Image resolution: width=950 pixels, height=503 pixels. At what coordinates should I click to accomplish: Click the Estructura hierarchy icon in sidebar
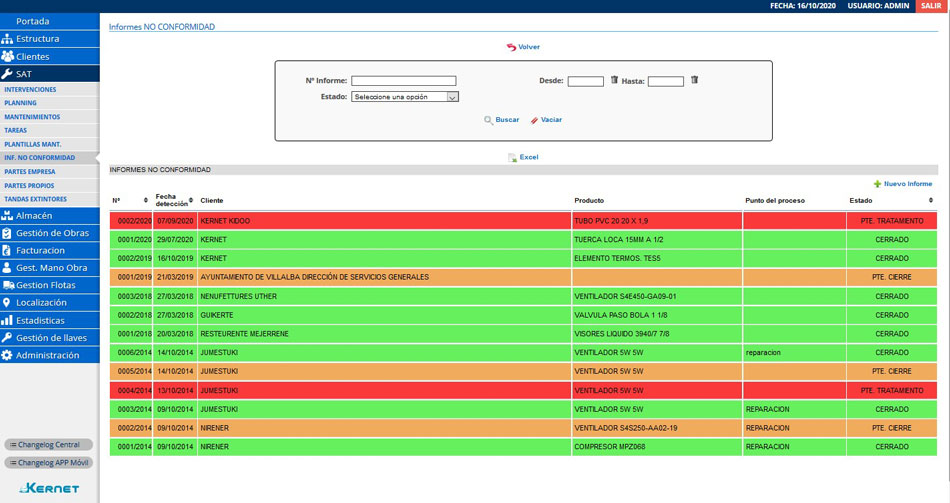[x=7, y=39]
